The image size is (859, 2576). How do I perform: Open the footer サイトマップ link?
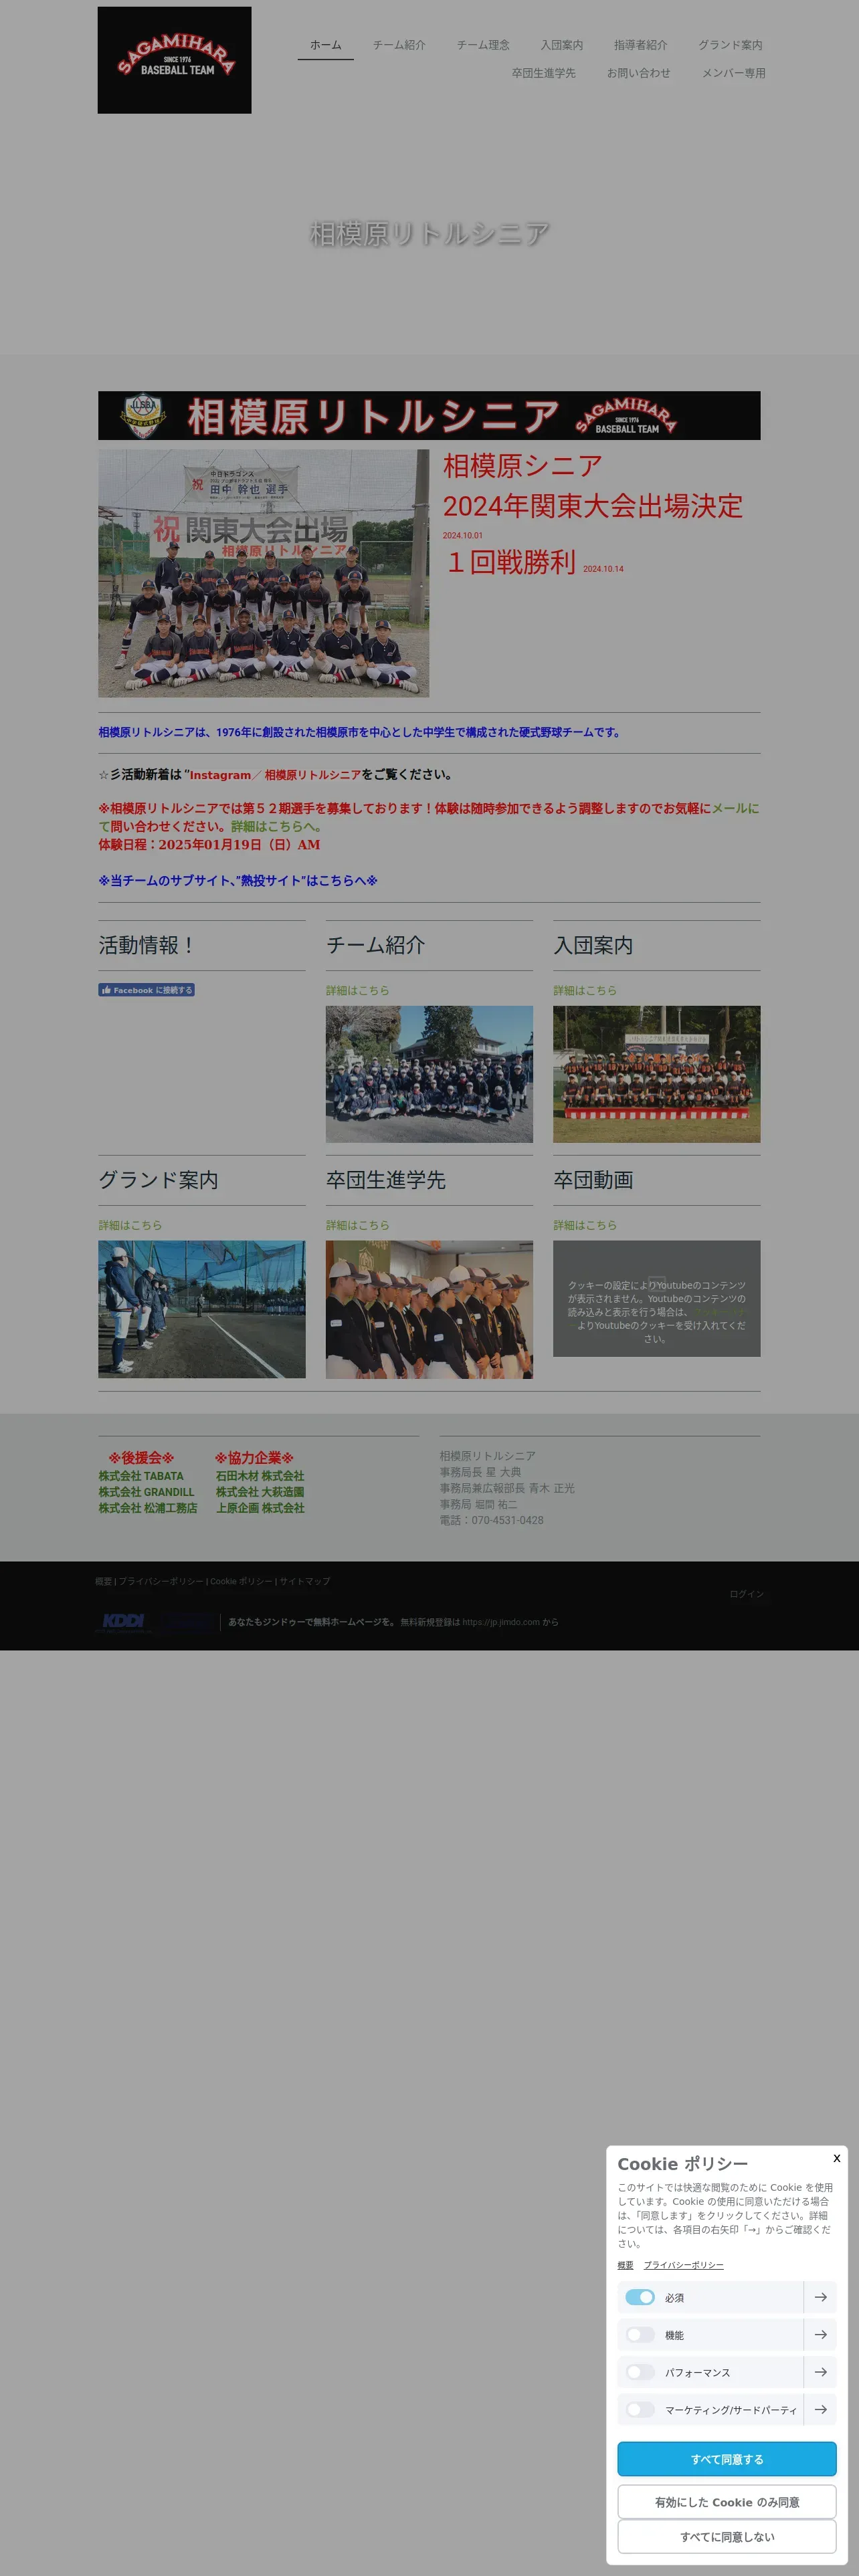pos(305,1582)
